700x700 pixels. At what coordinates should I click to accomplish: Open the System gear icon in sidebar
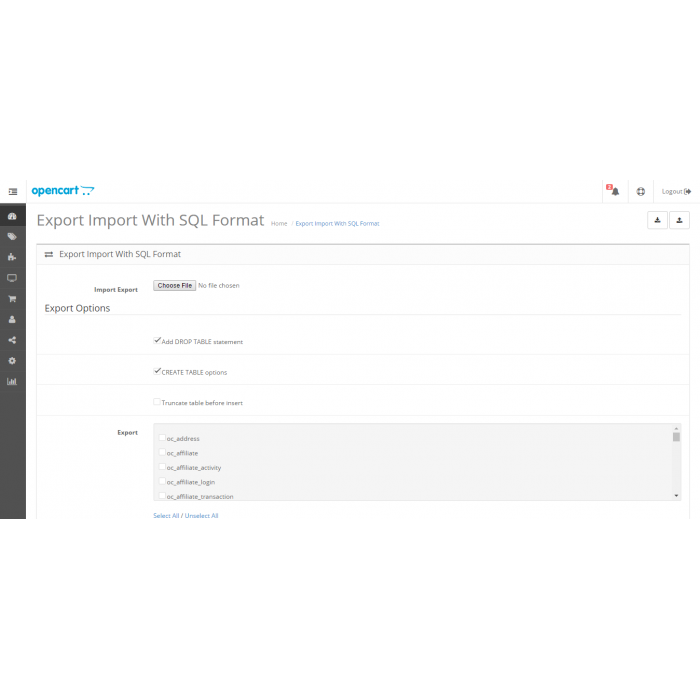[12, 360]
